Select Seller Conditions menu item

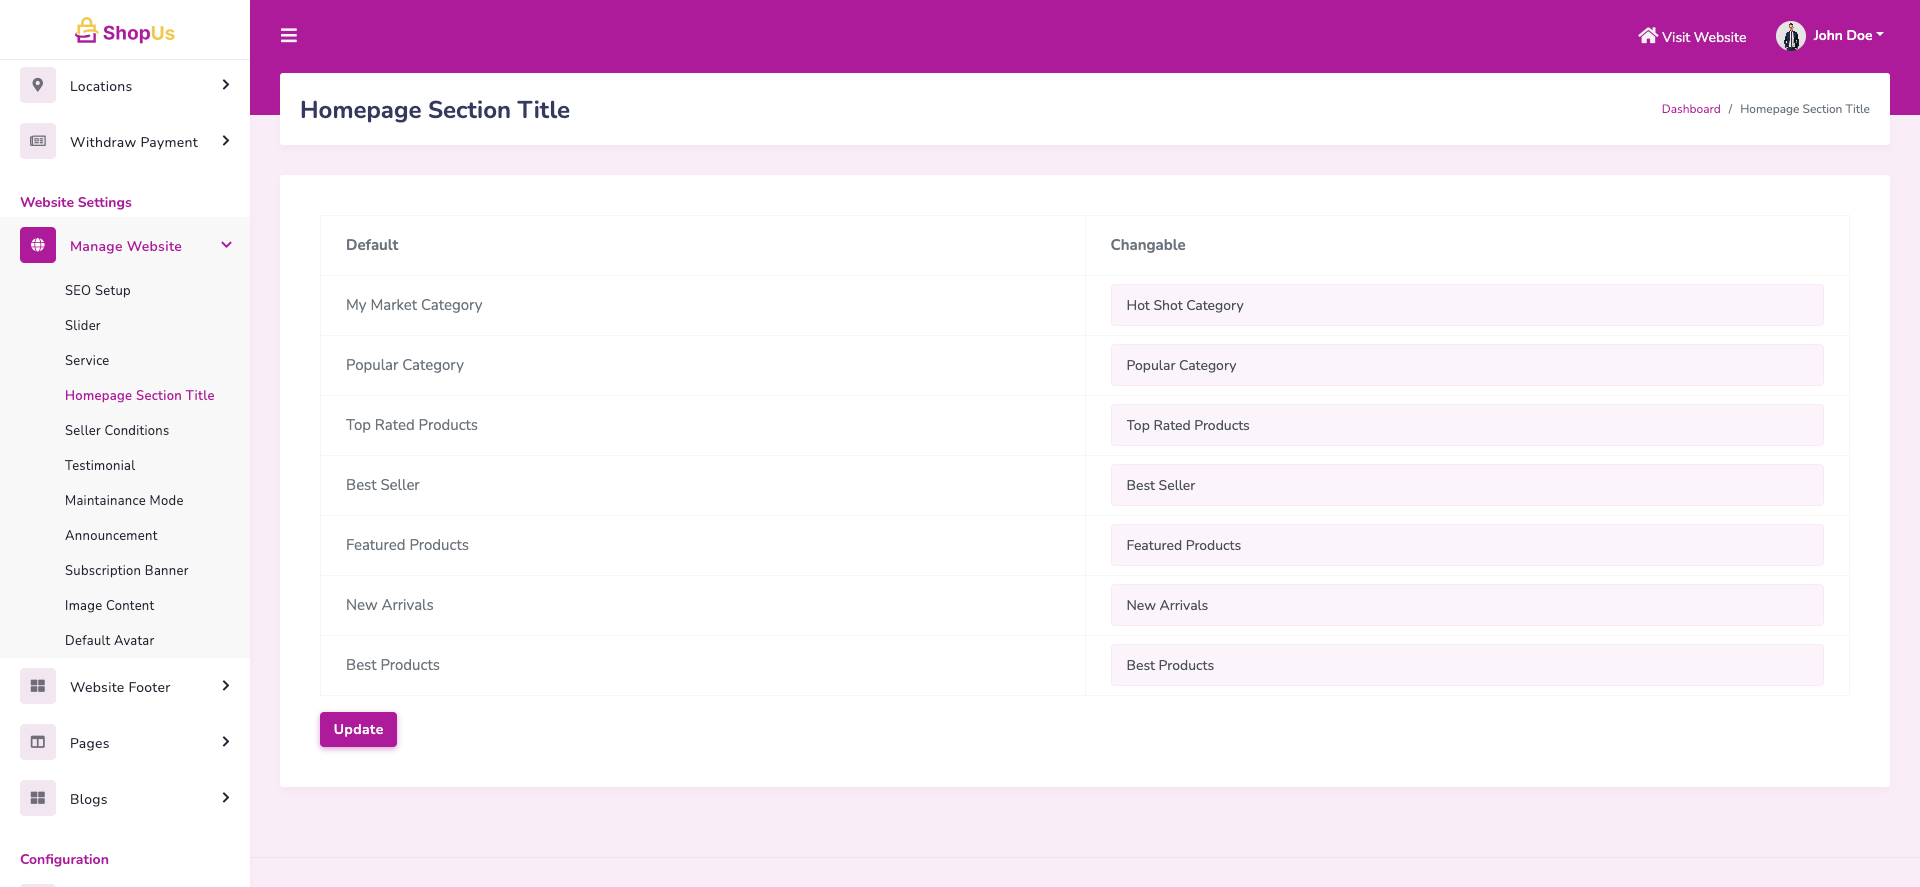pyautogui.click(x=117, y=431)
